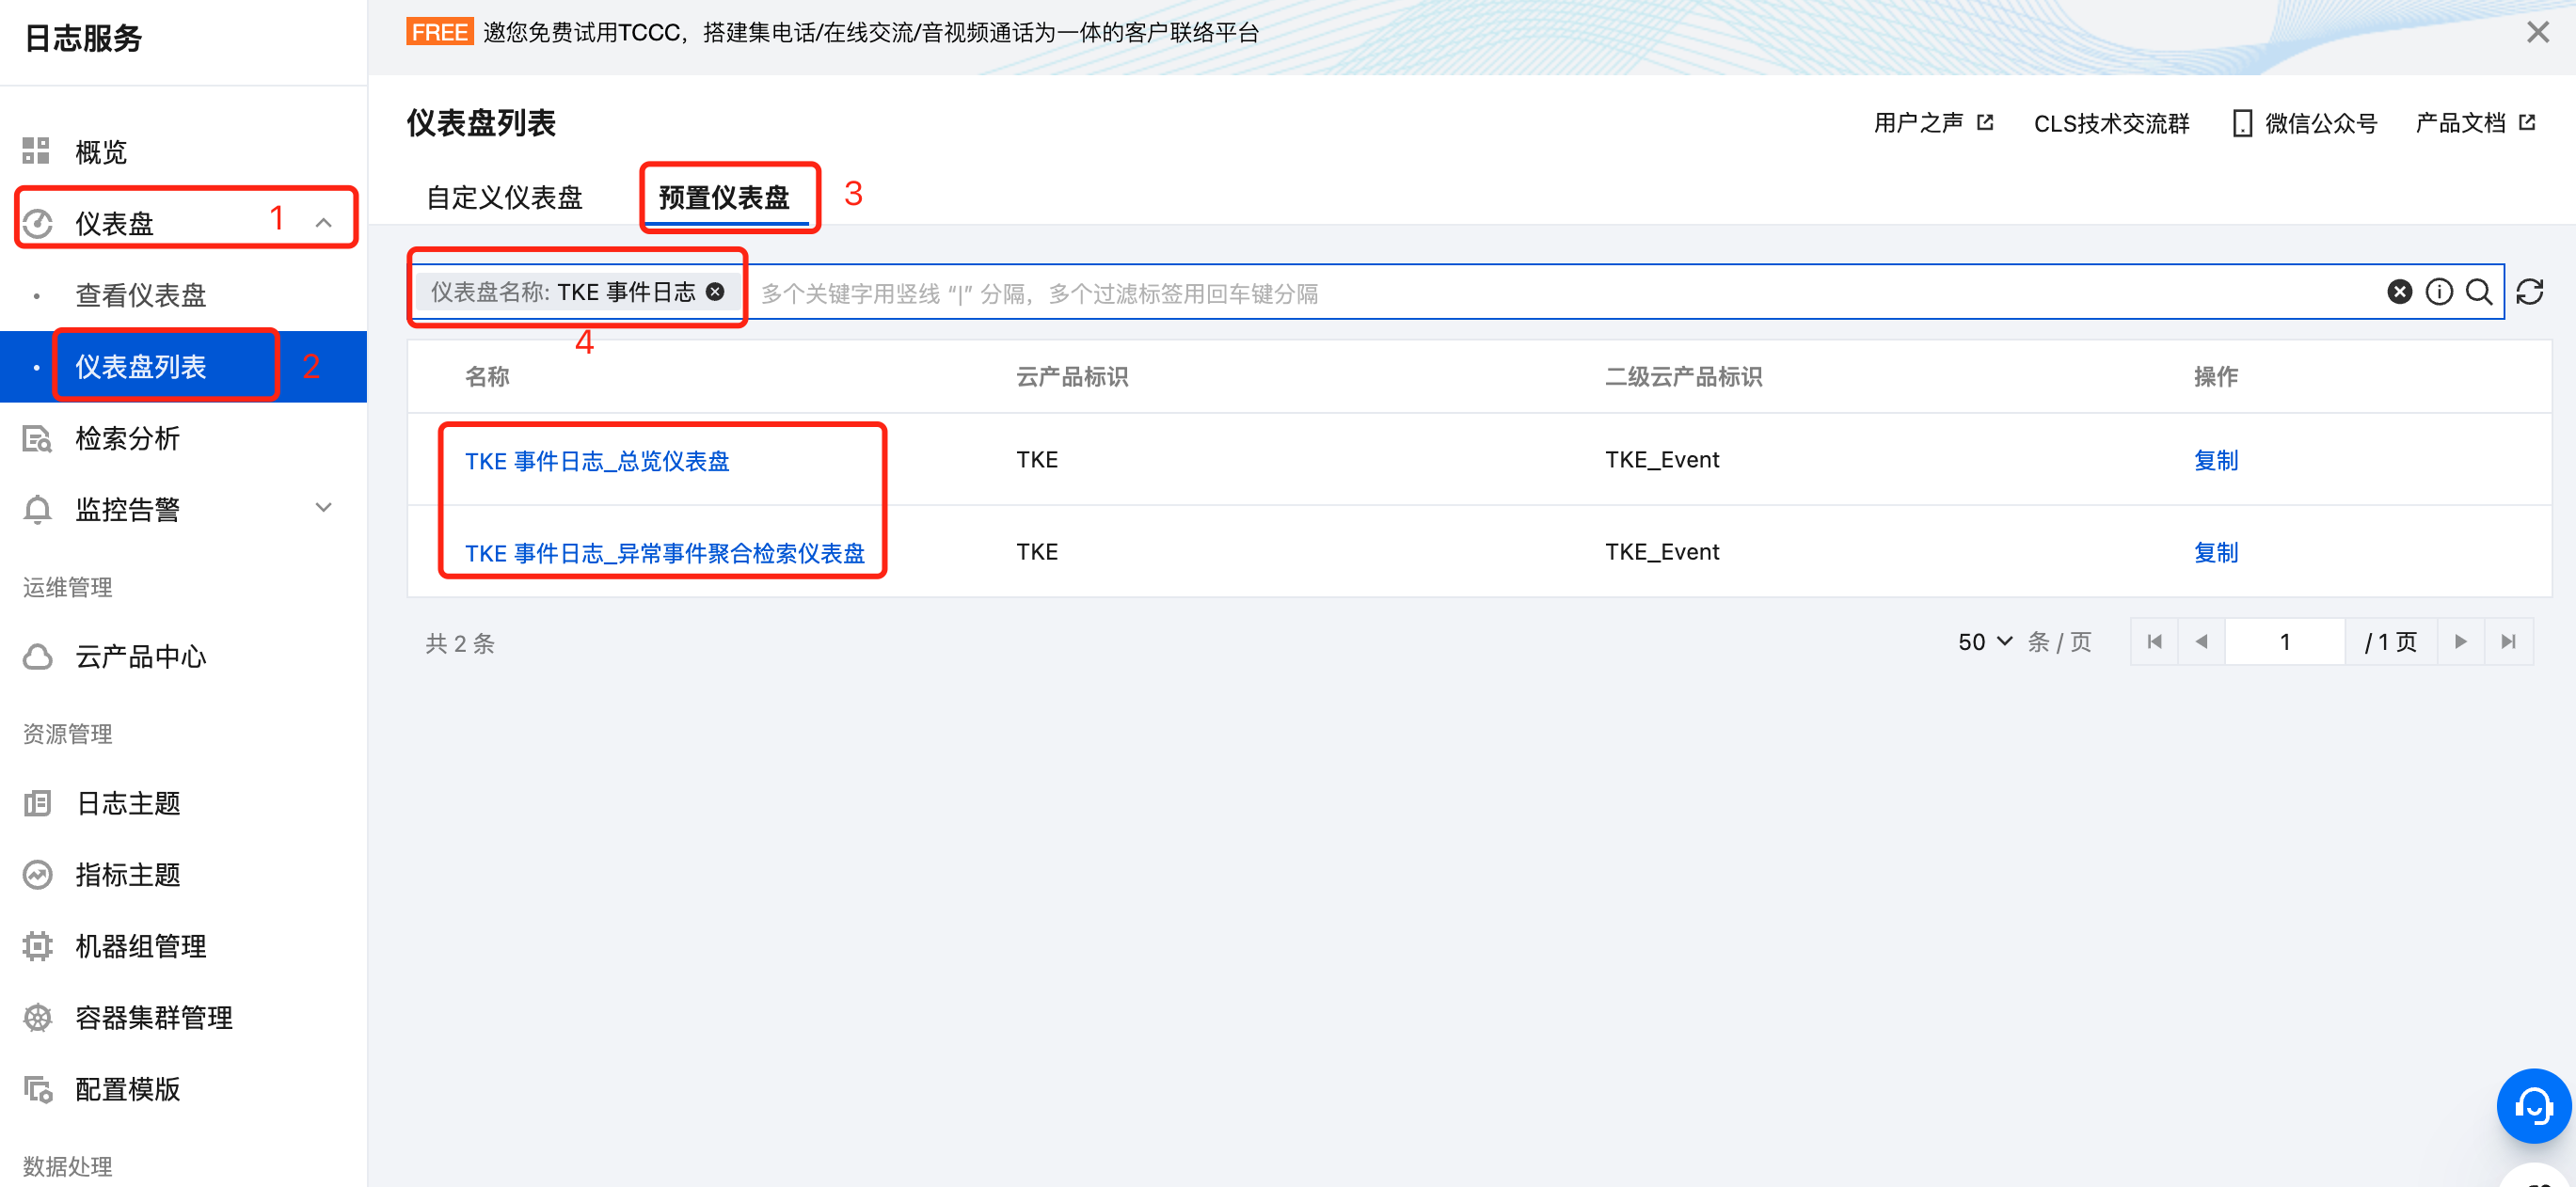Refresh the dashboard list
This screenshot has height=1187, width=2576.
click(2530, 291)
